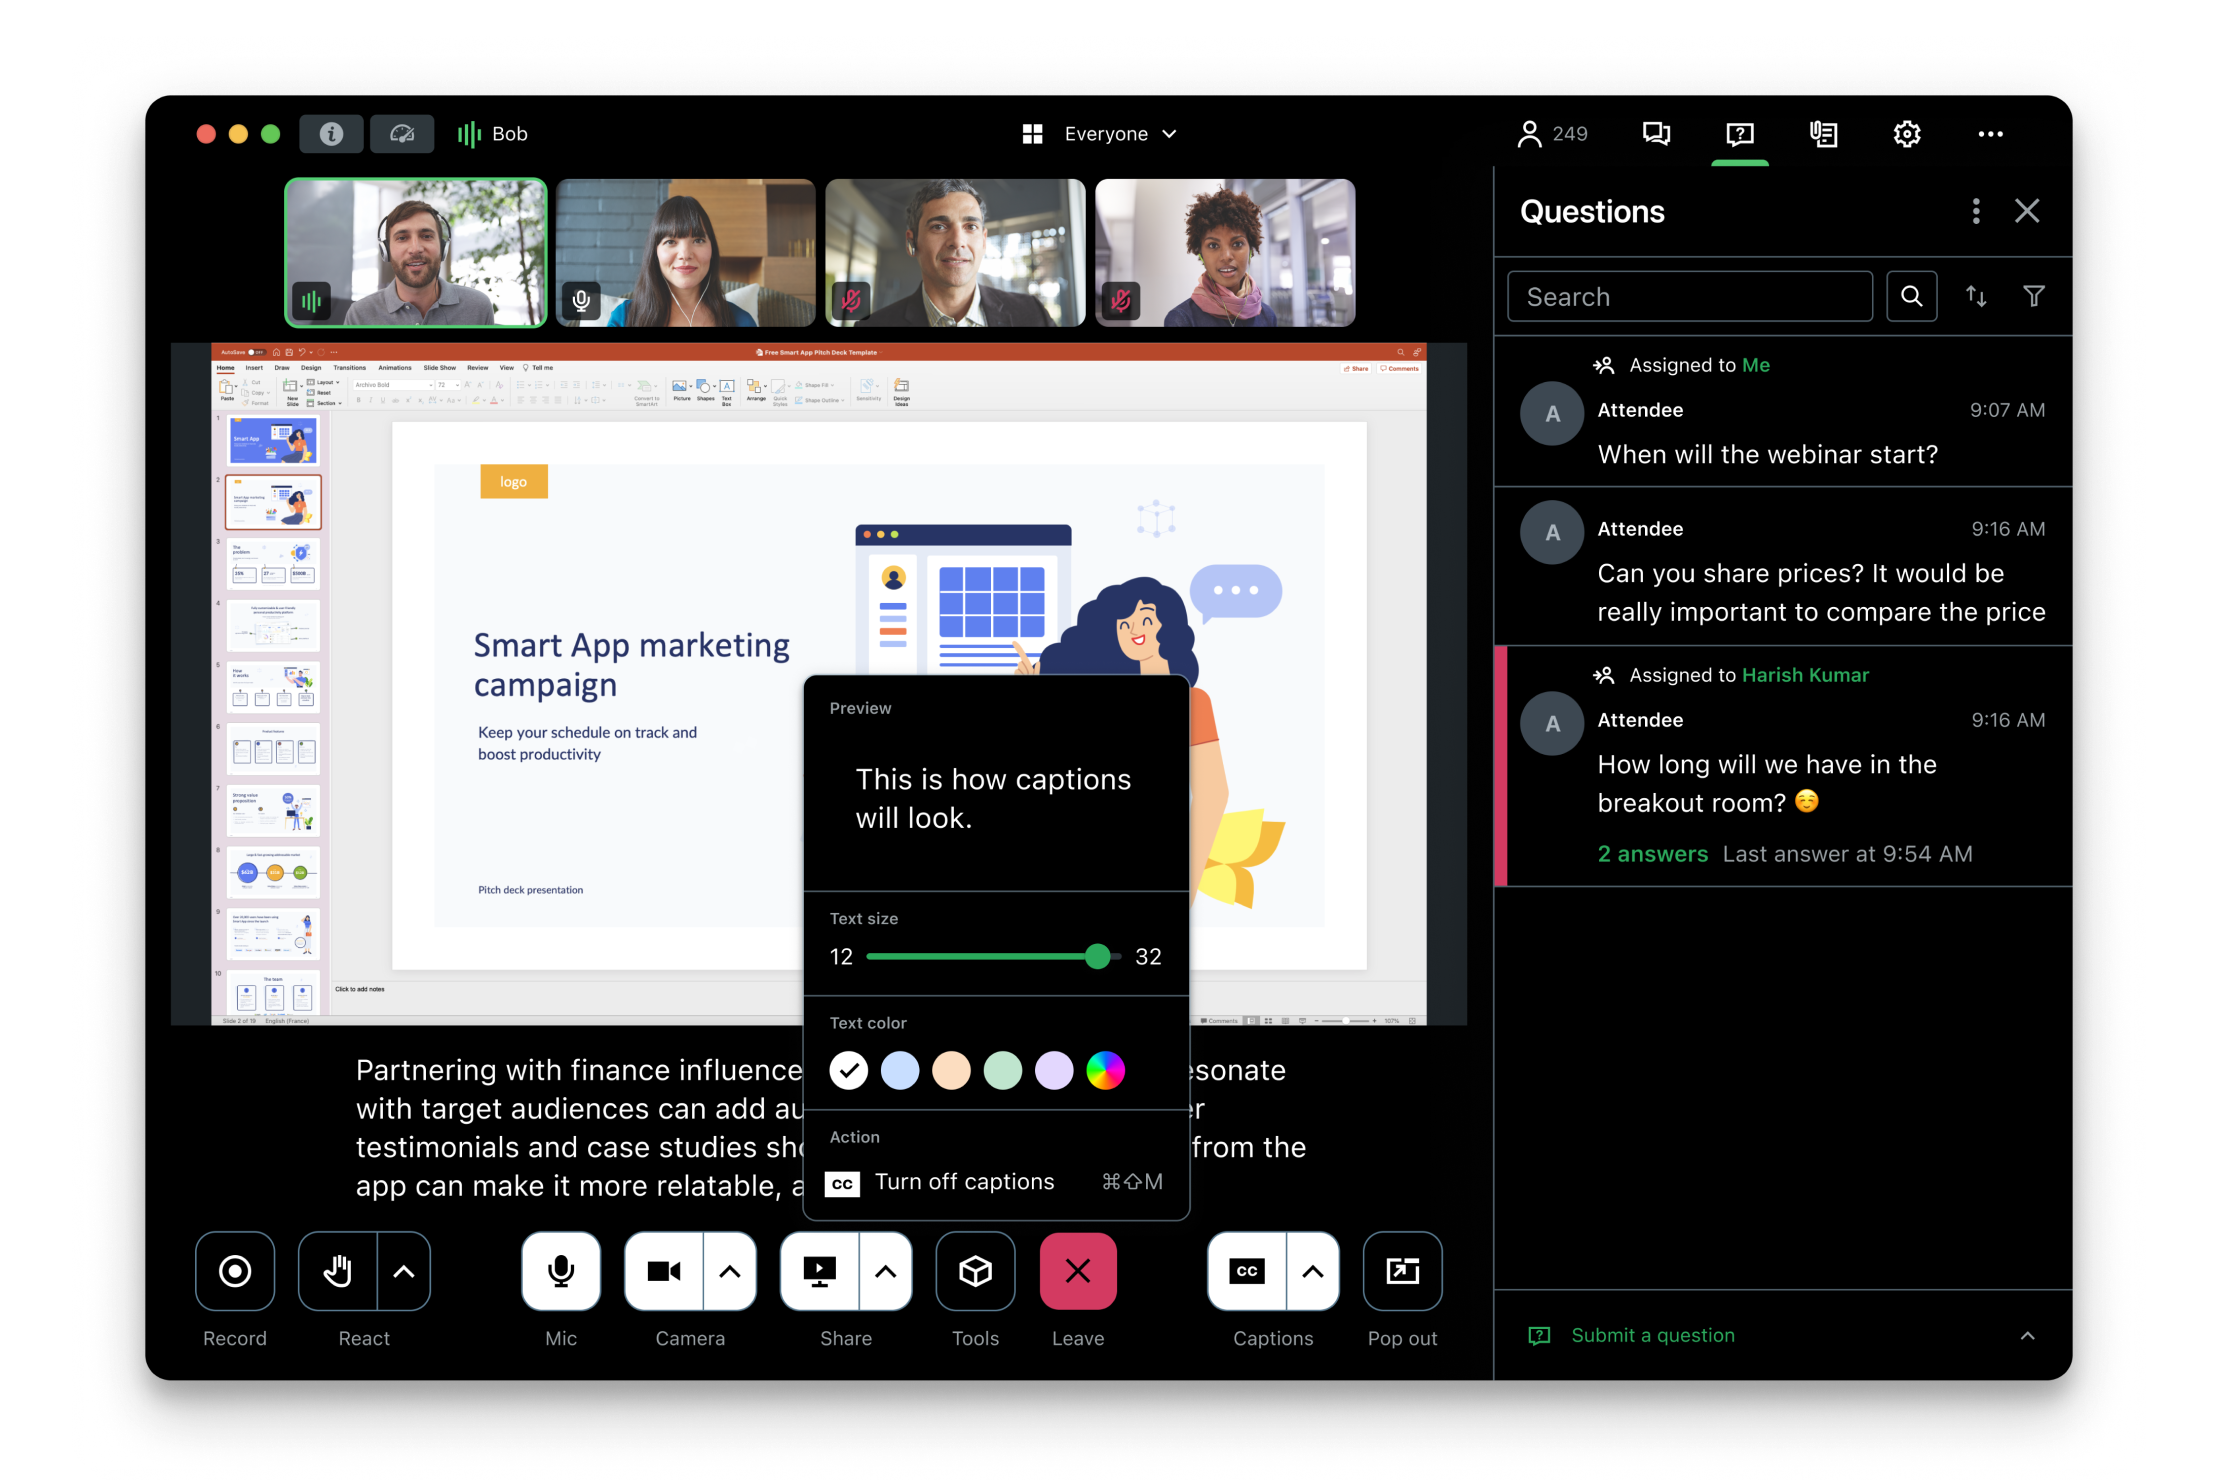Open the meeting settings gear icon
2220x1480 pixels.
tap(1906, 133)
